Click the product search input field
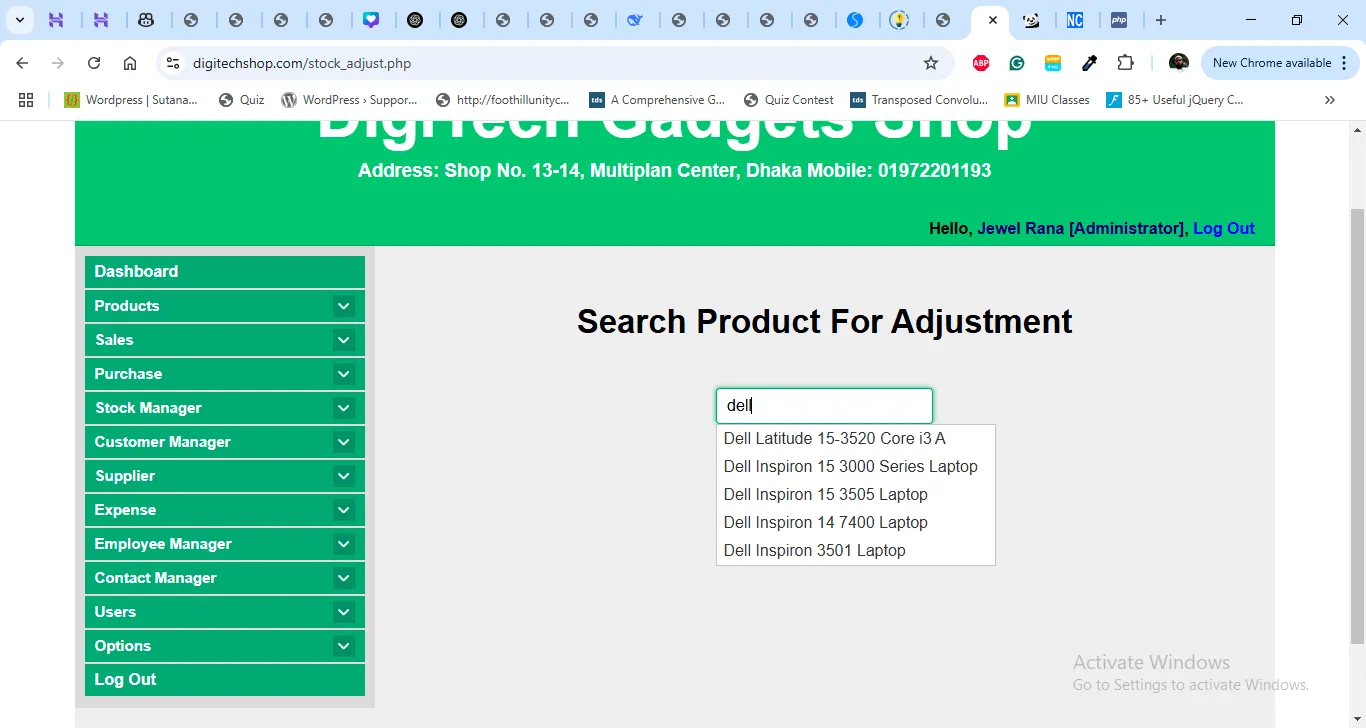 point(824,406)
